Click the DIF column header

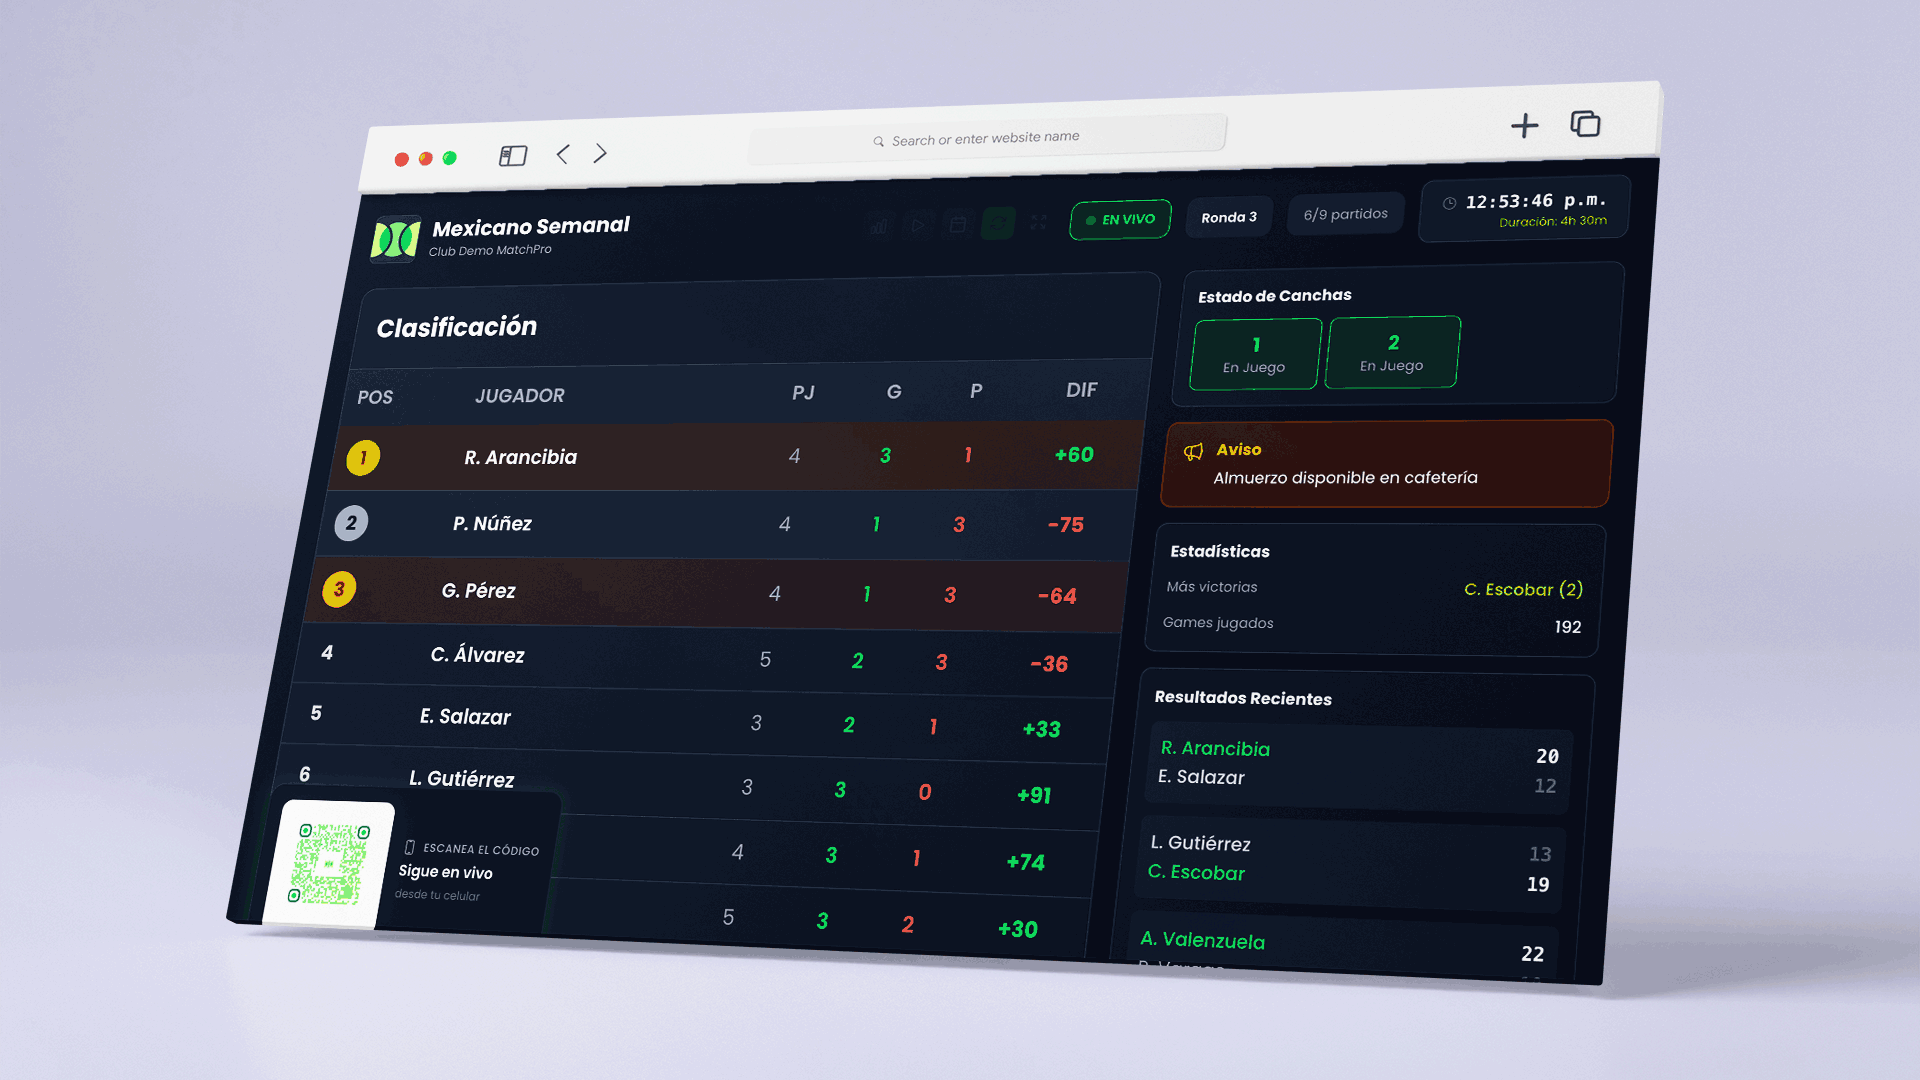coord(1081,390)
